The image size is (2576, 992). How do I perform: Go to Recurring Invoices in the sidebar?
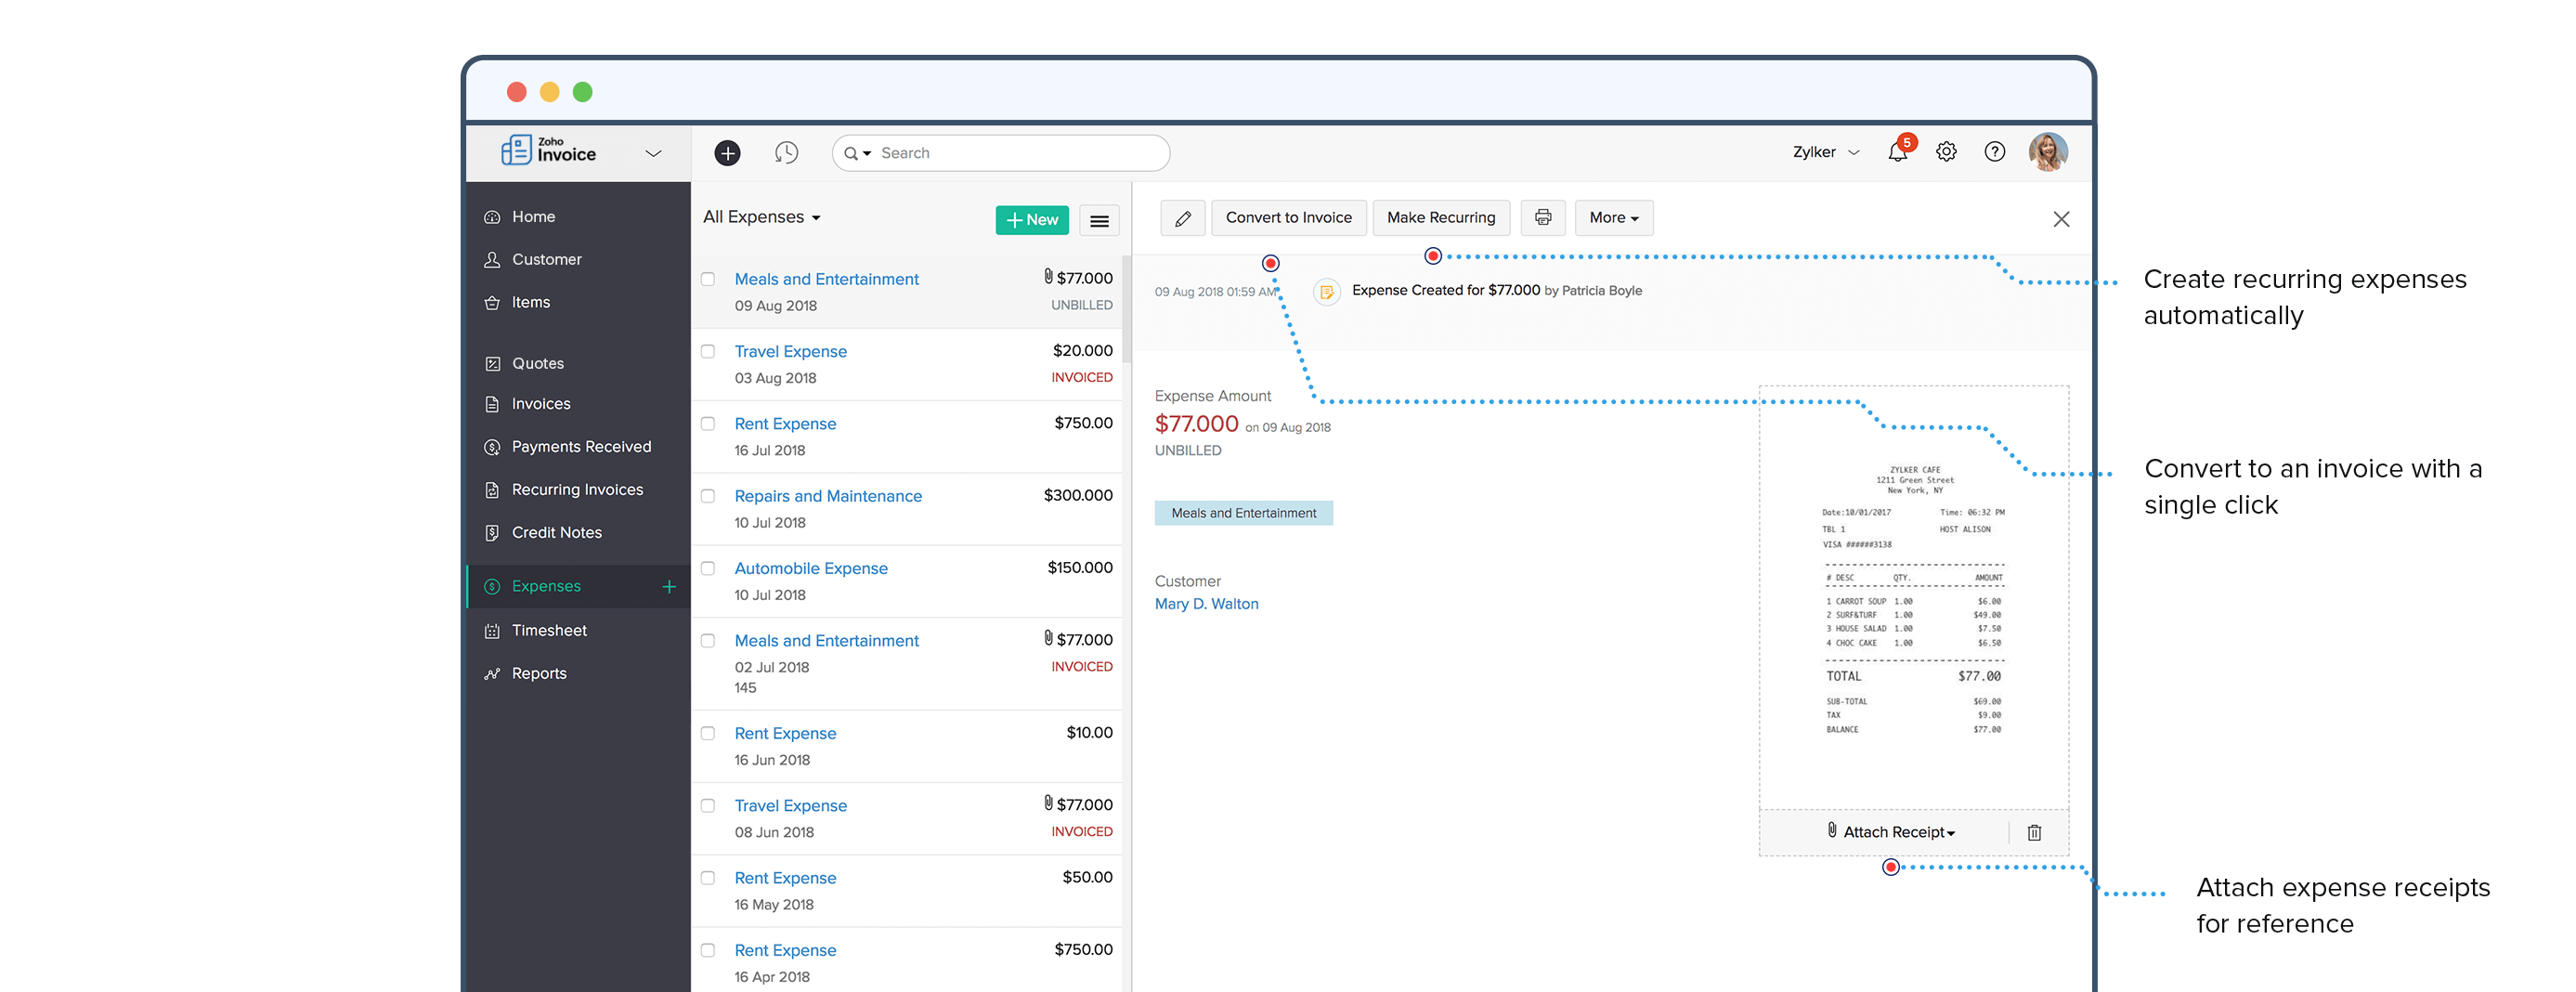(x=577, y=489)
